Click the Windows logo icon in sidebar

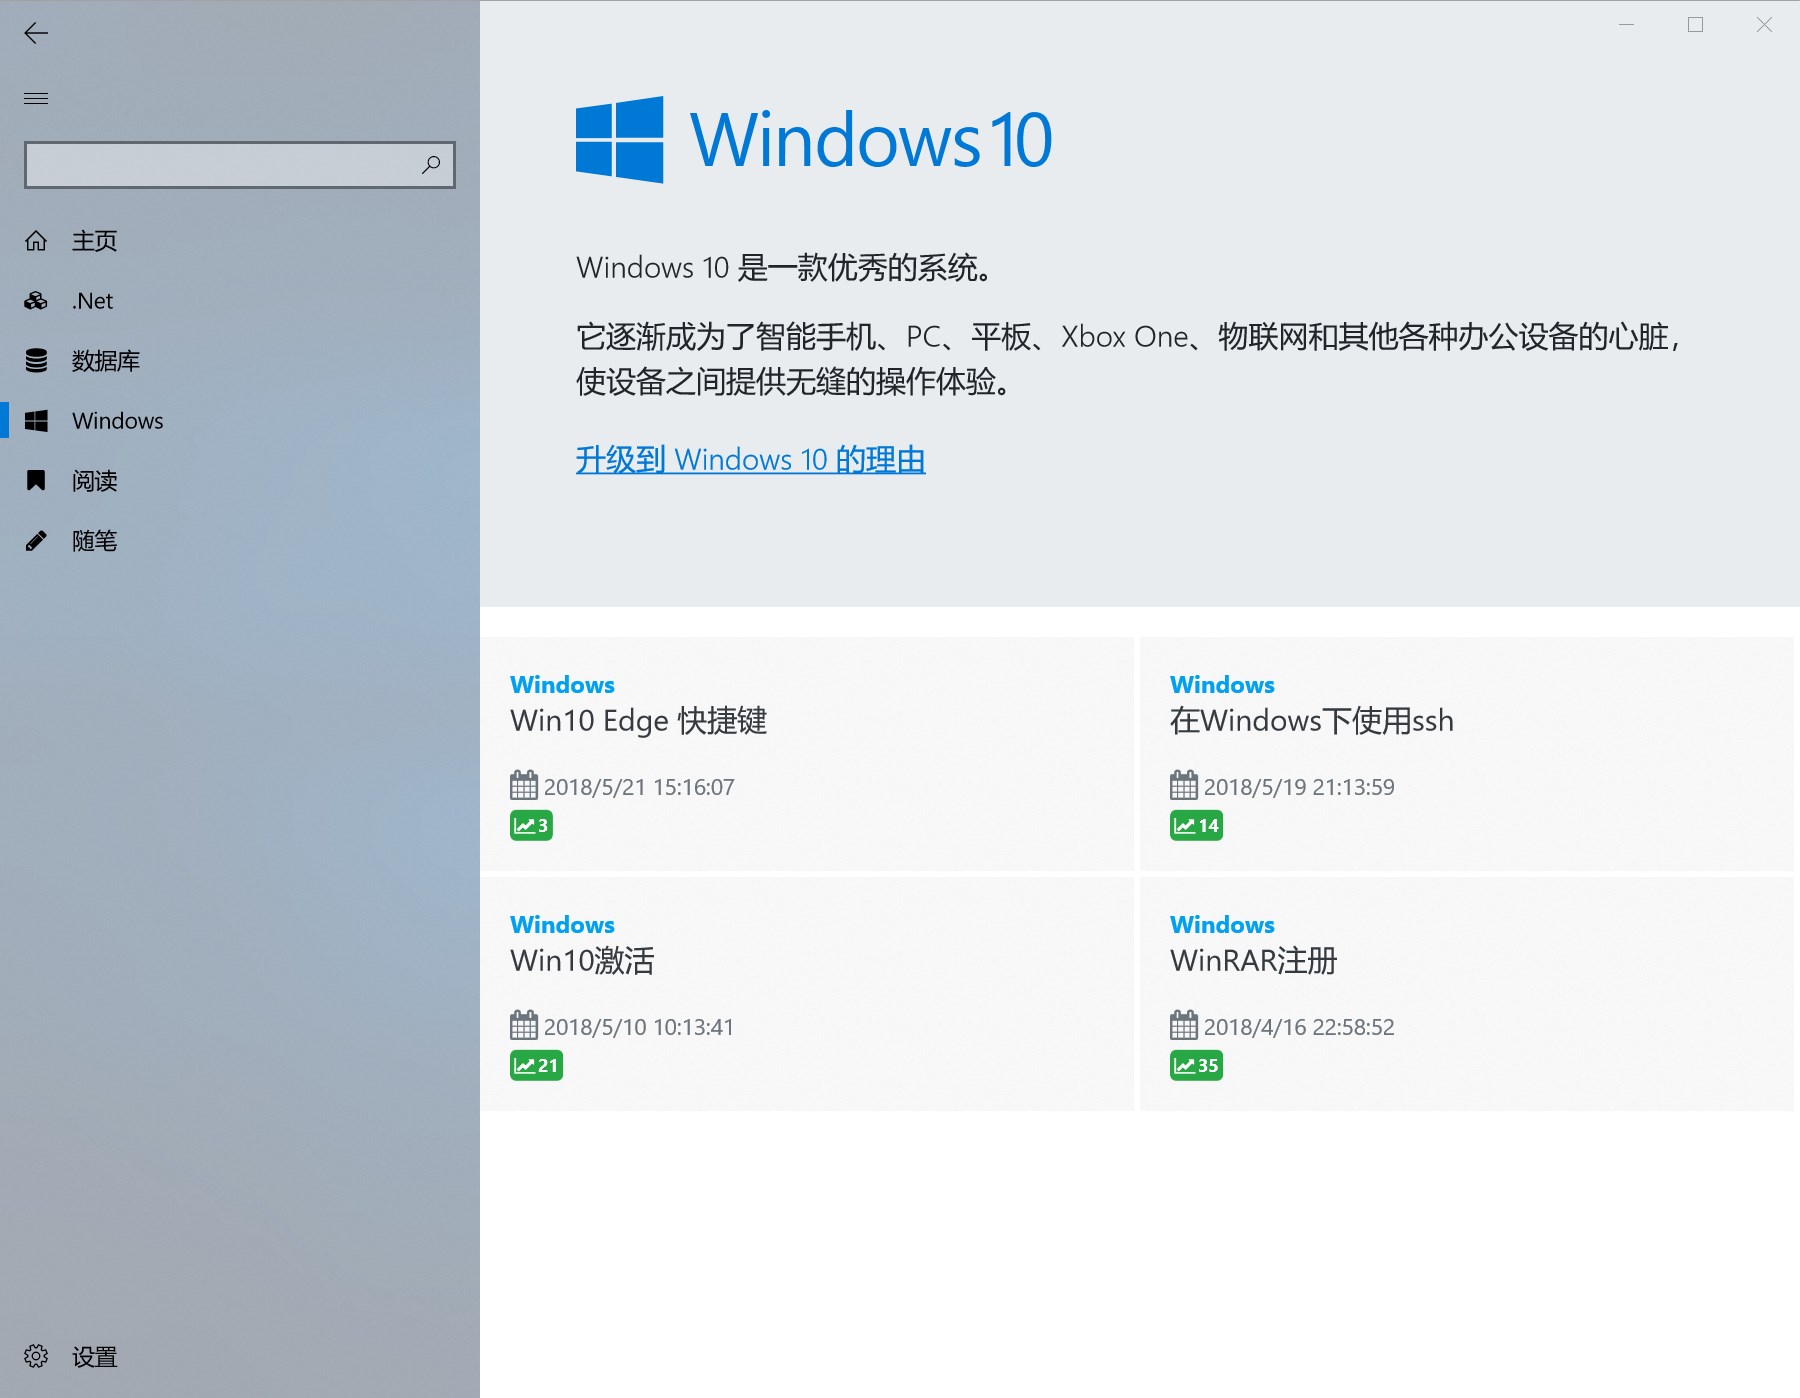tap(36, 421)
